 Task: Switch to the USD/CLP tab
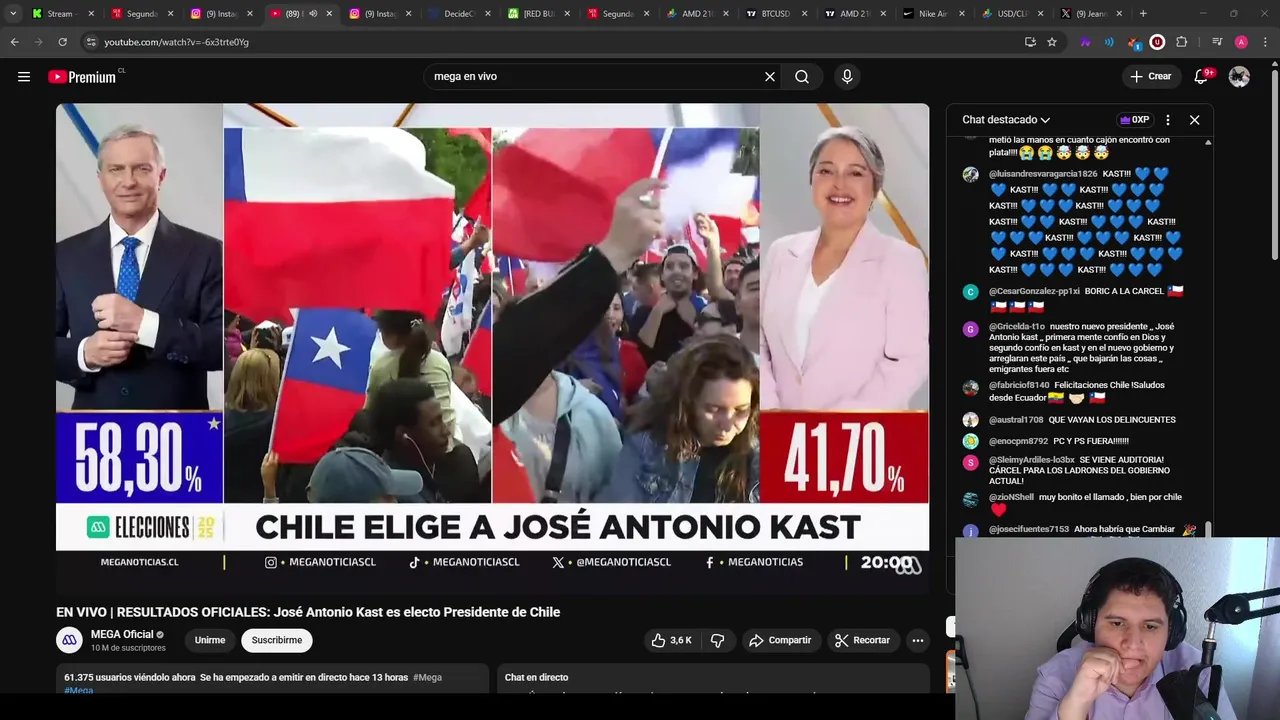click(x=1010, y=14)
